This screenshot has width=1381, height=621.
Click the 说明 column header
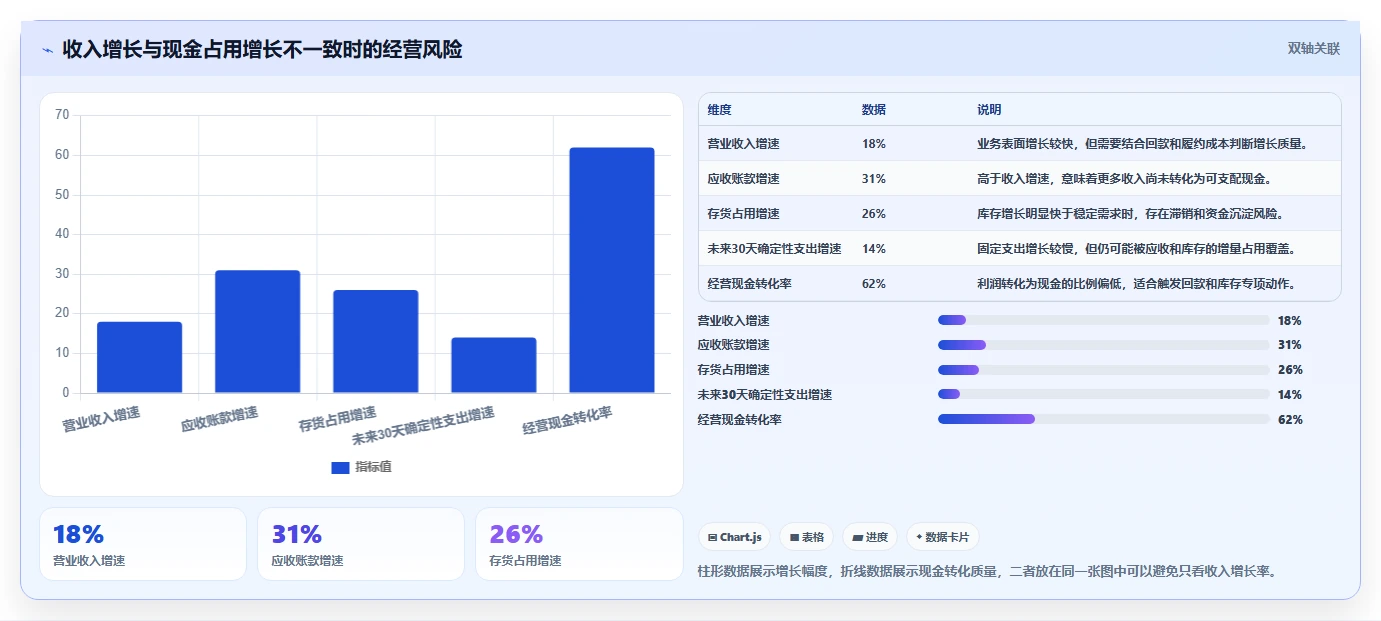coord(989,110)
